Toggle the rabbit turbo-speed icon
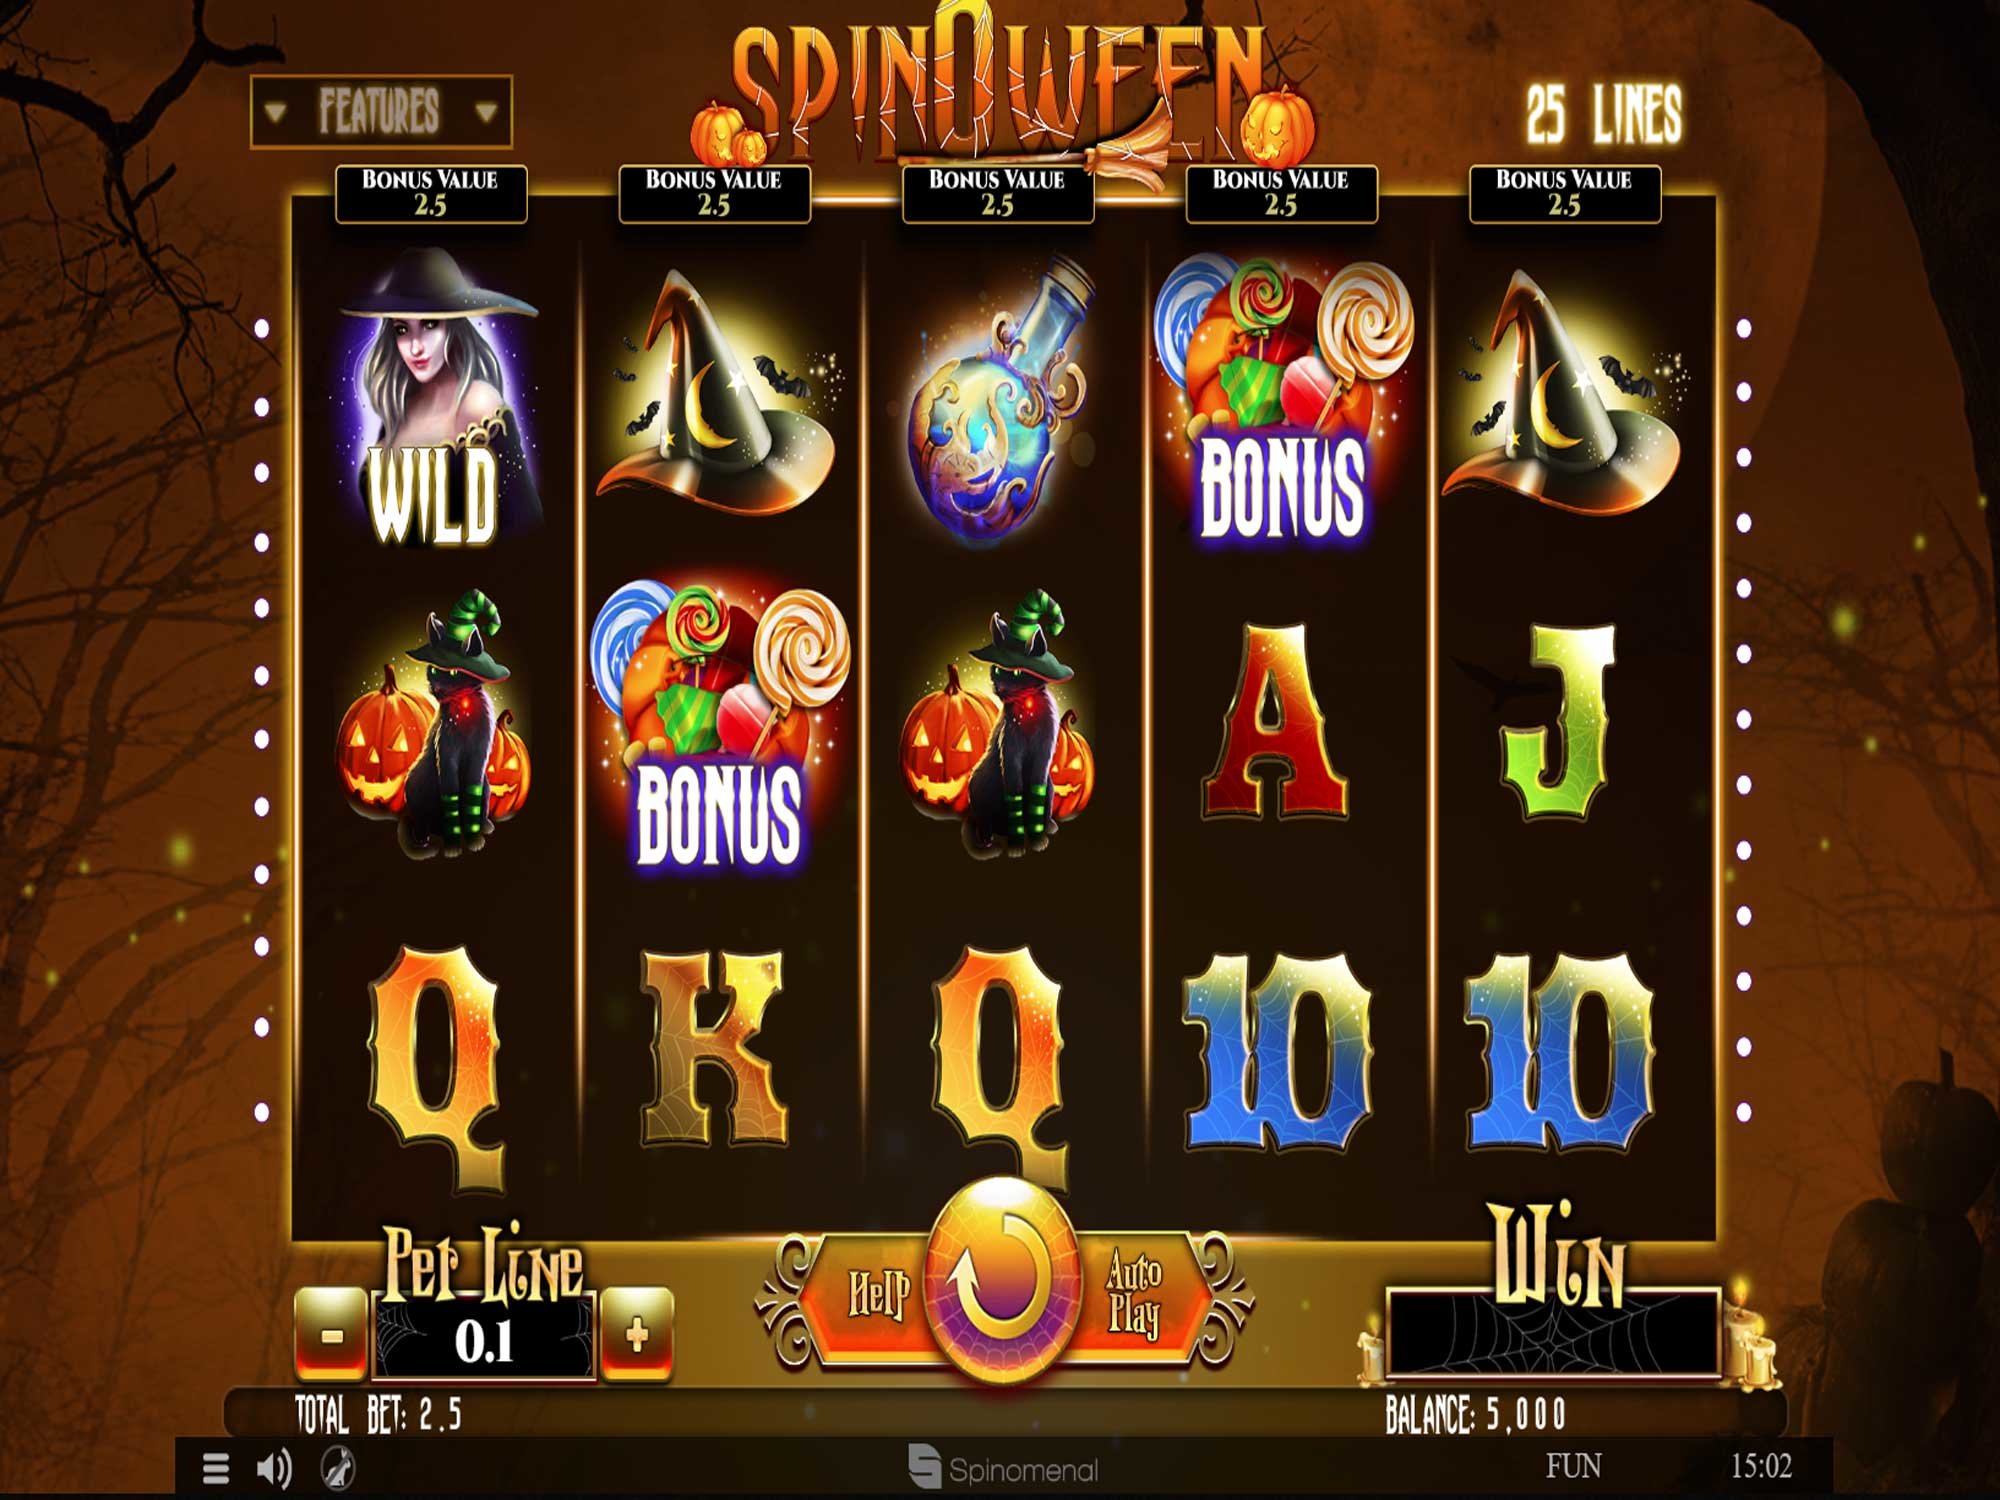Viewport: 2000px width, 1500px height. click(x=338, y=1468)
